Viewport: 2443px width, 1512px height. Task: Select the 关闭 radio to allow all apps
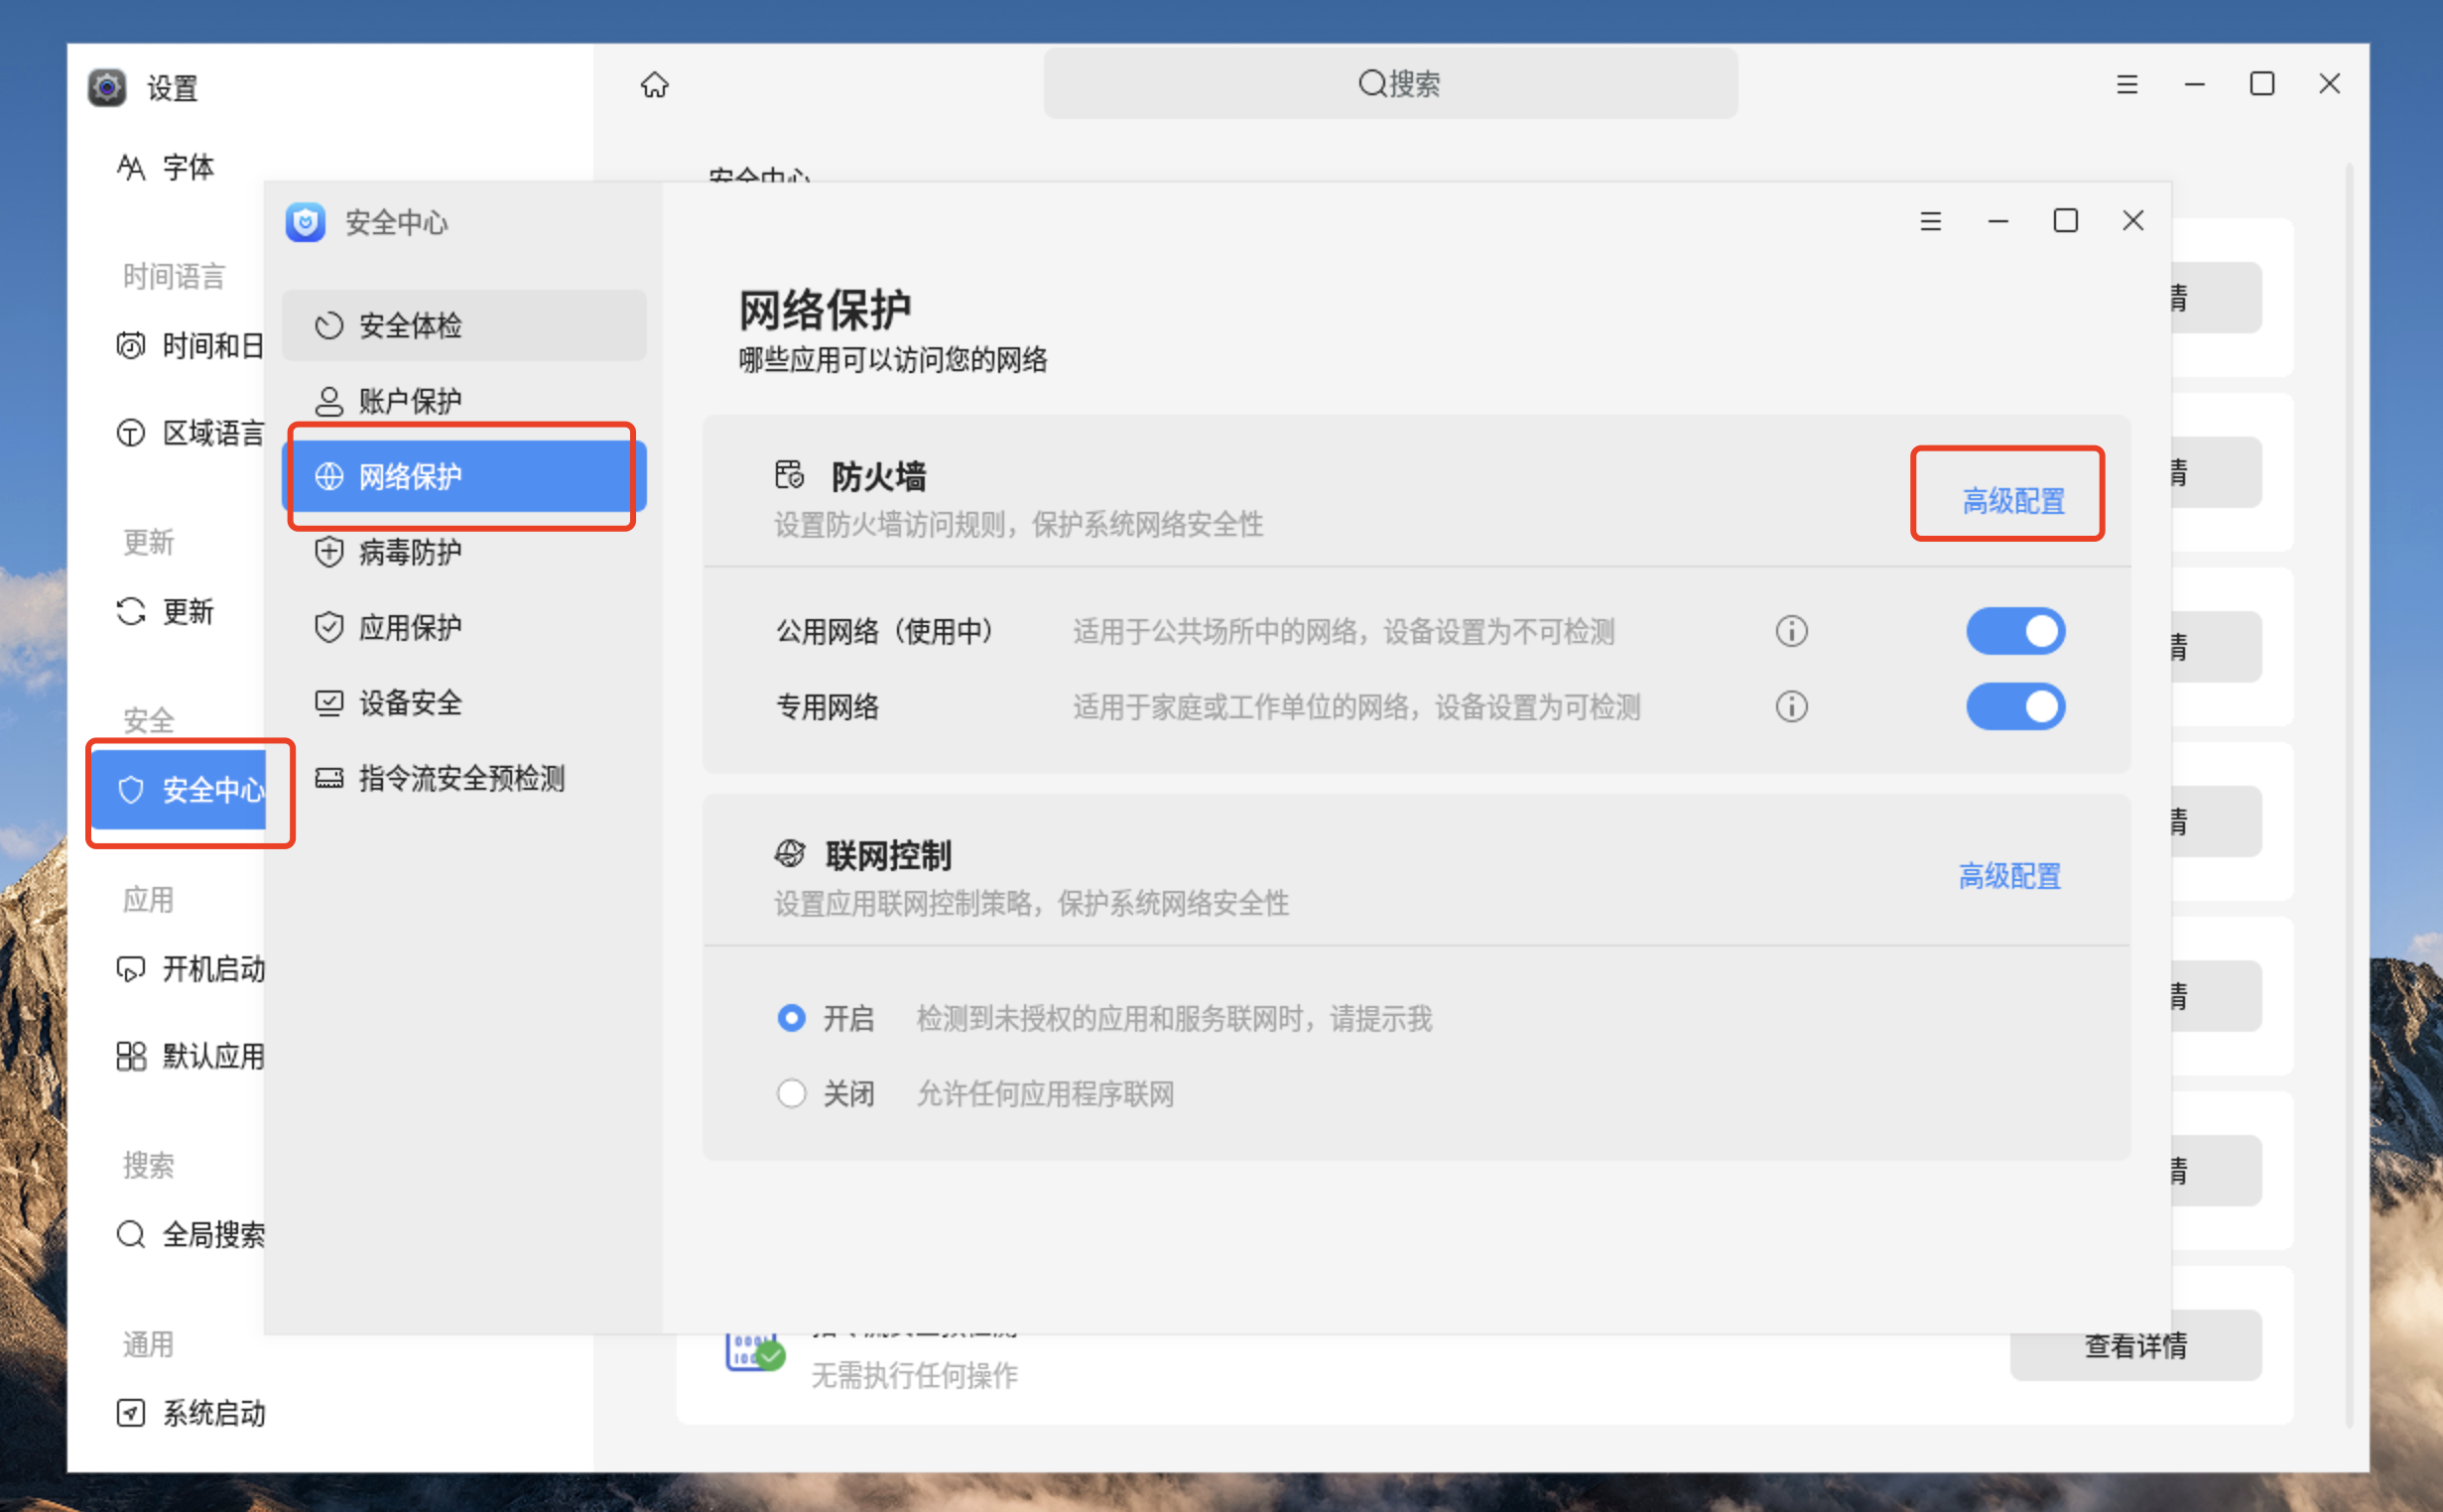(x=791, y=1093)
